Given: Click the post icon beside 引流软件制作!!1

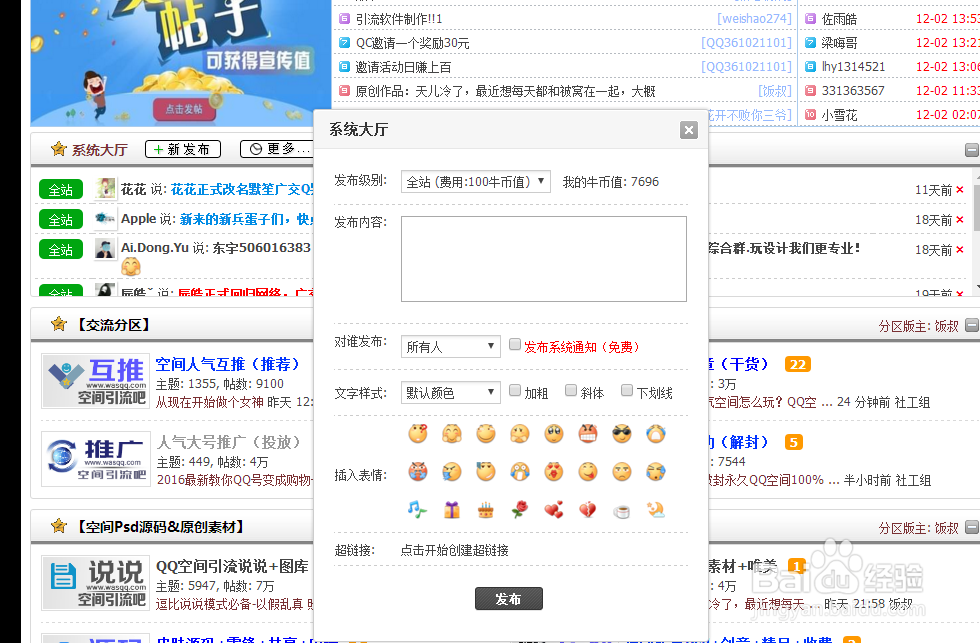Looking at the screenshot, I should pos(344,19).
